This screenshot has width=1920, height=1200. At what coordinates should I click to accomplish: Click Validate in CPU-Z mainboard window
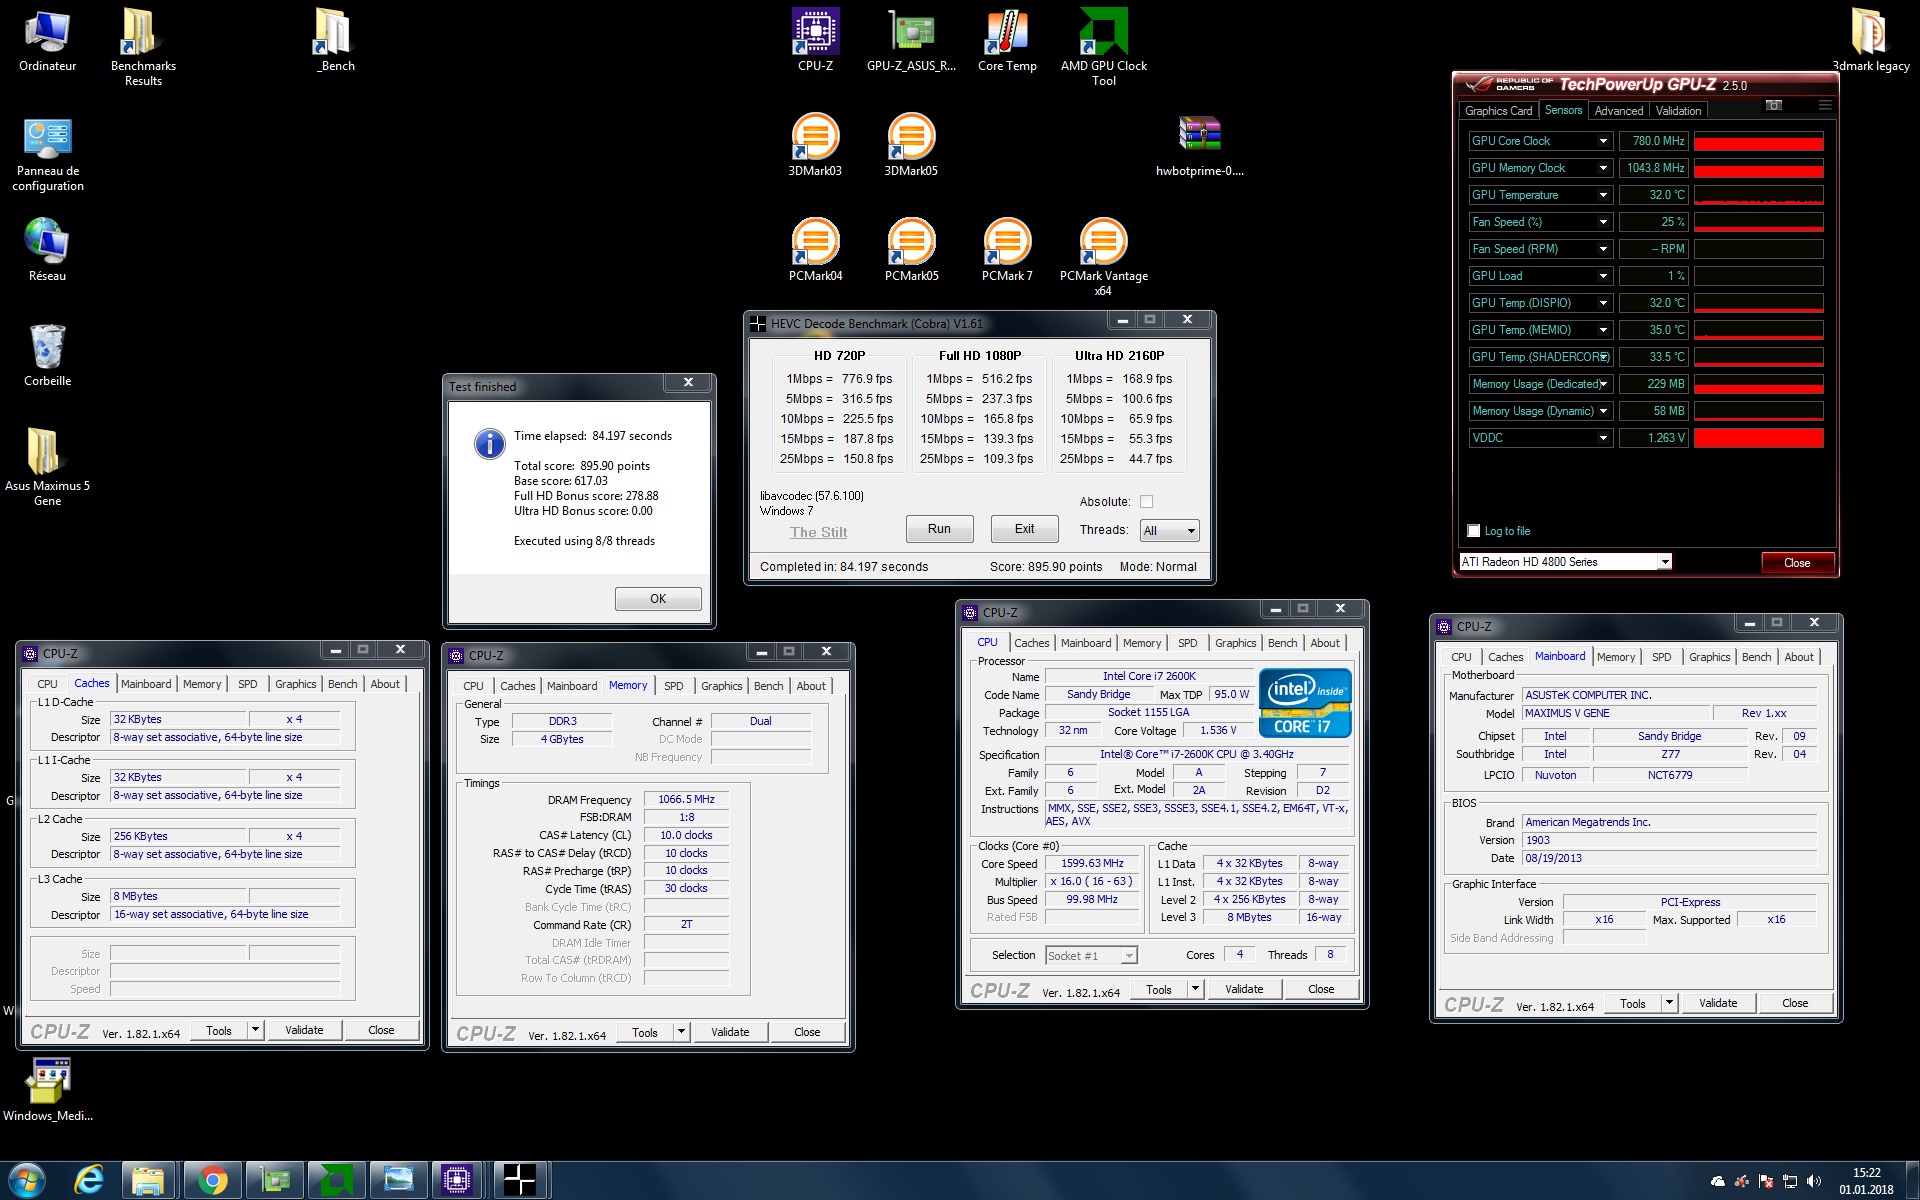1717,1003
